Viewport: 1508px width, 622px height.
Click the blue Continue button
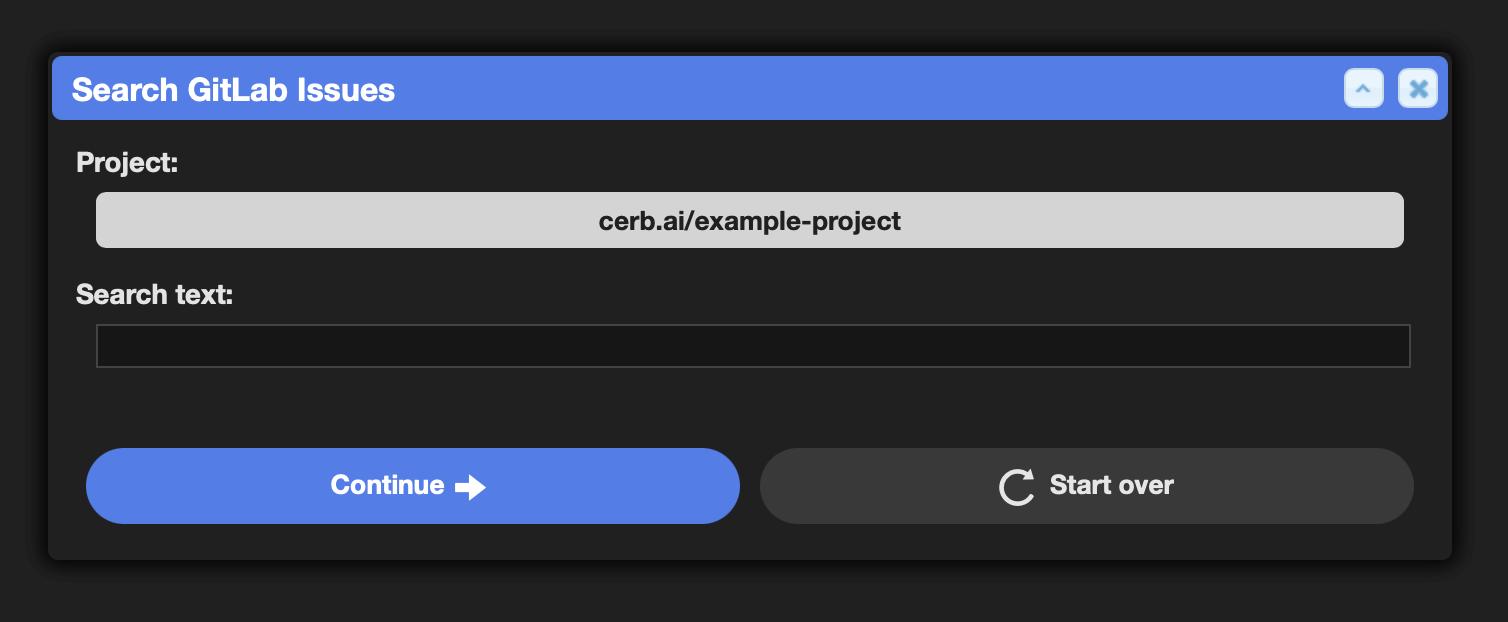pyautogui.click(x=413, y=486)
